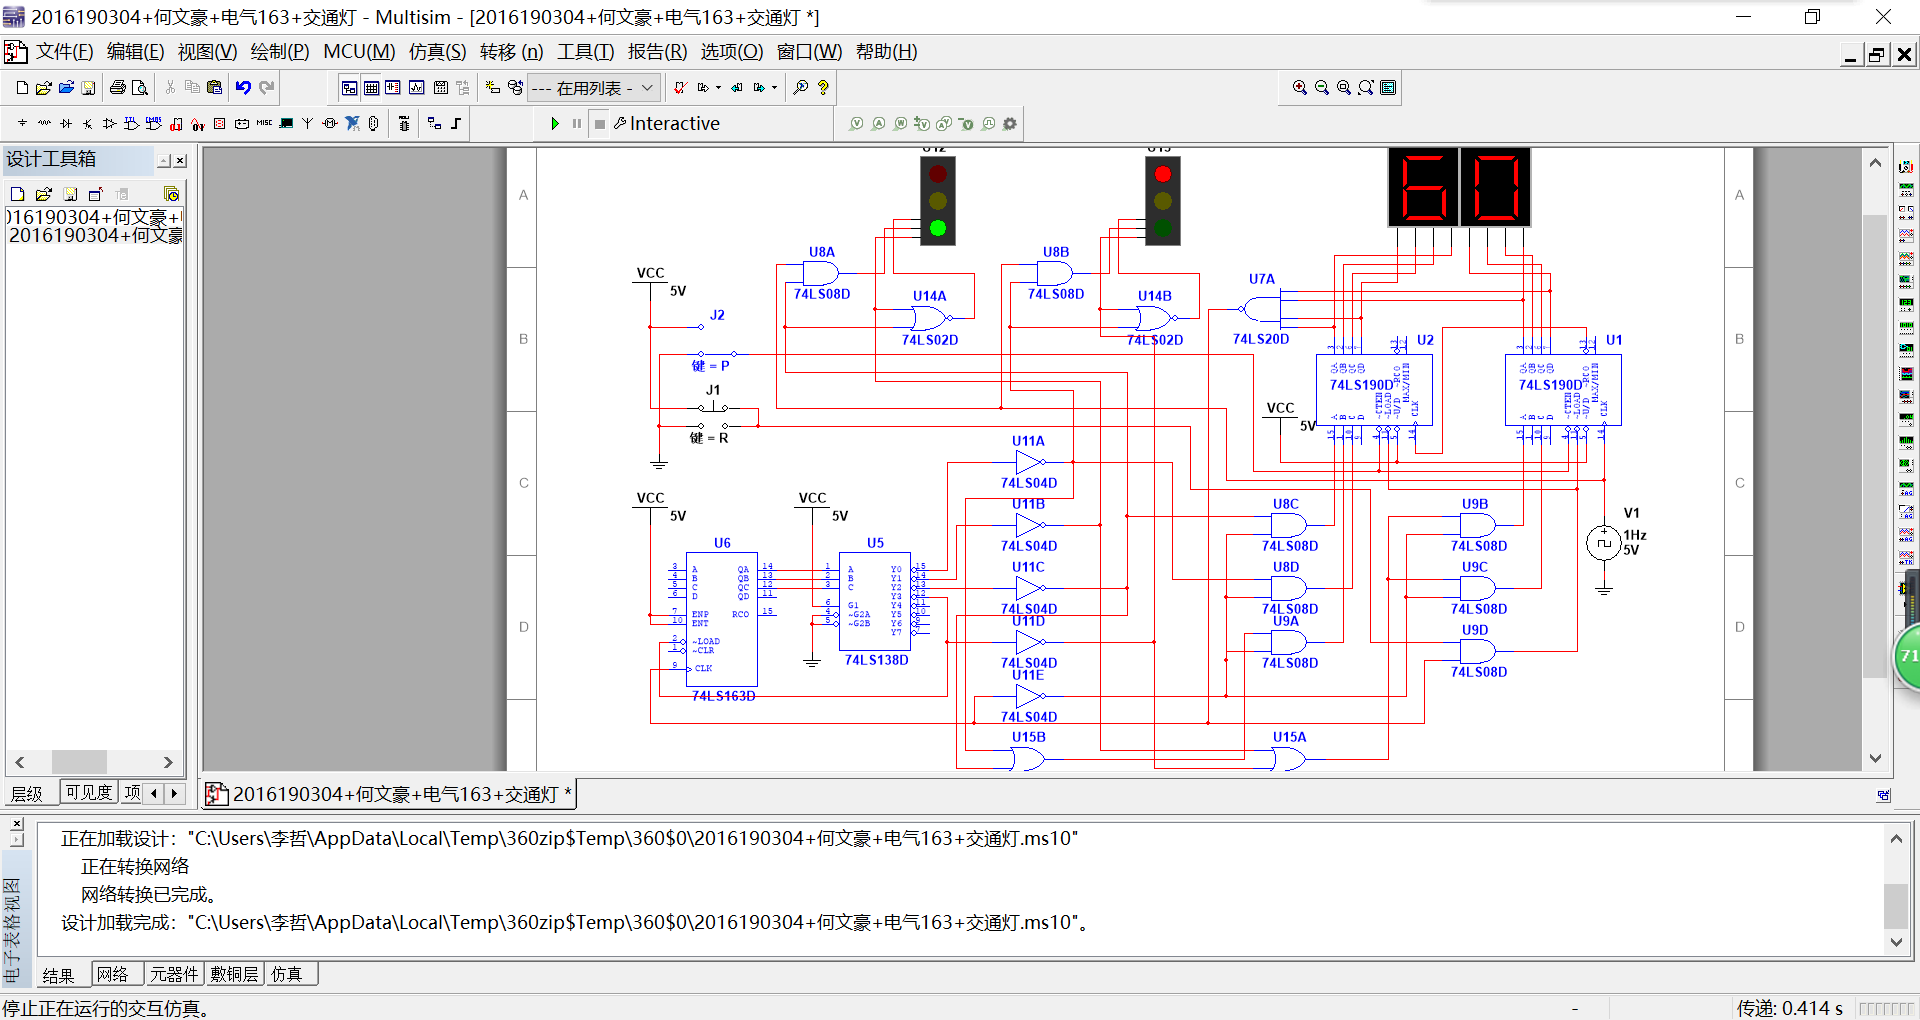Run the simulation with play button
This screenshot has height=1020, width=1920.
[555, 124]
